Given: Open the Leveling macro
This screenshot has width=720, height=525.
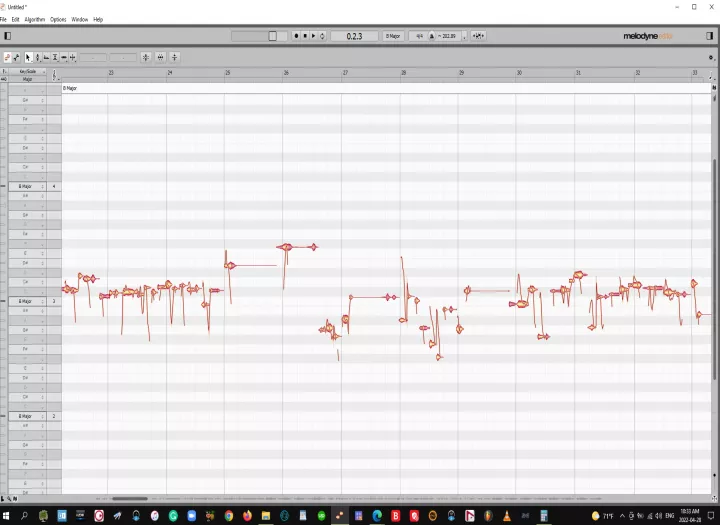Looking at the screenshot, I should tap(174, 57).
